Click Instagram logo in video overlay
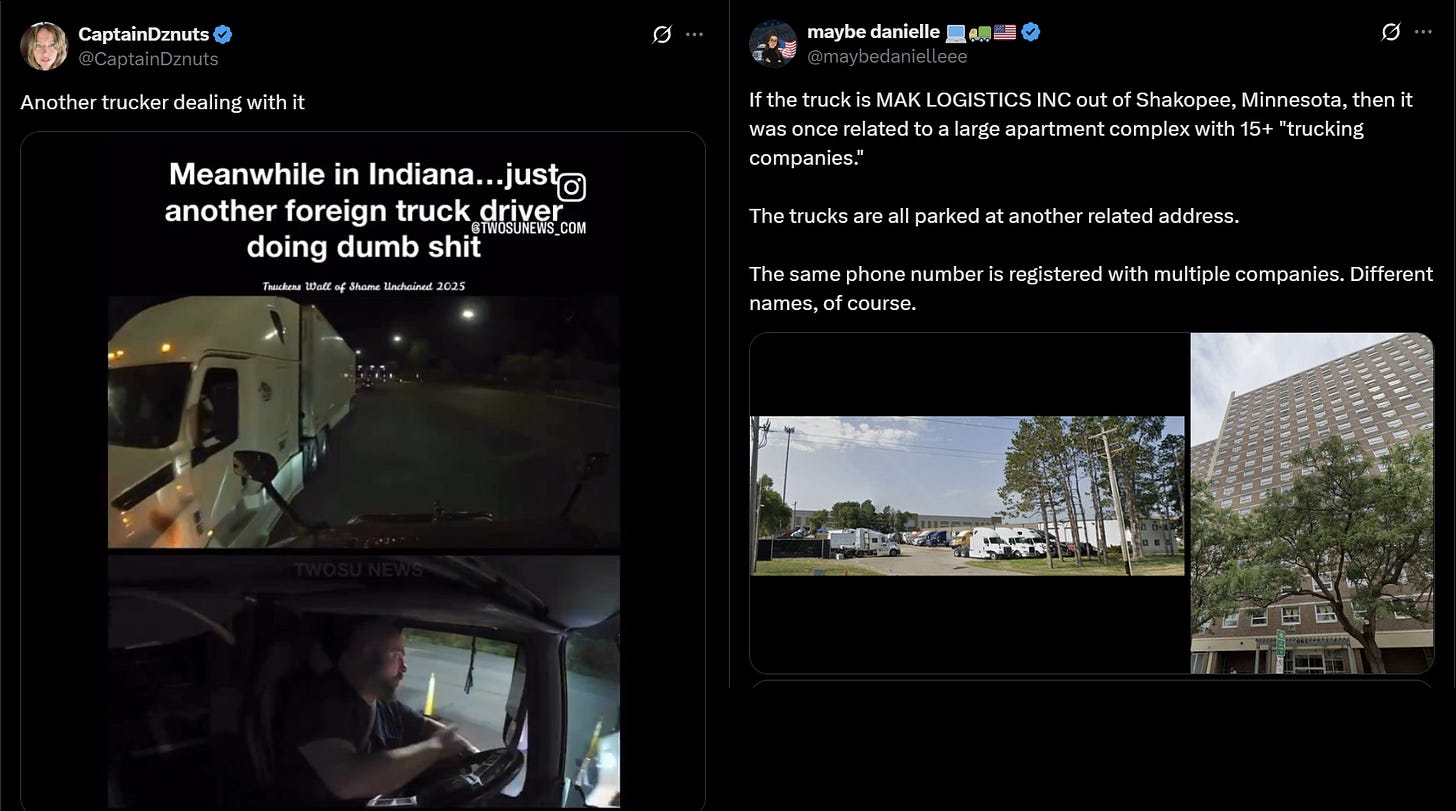Image resolution: width=1456 pixels, height=811 pixels. (x=572, y=187)
